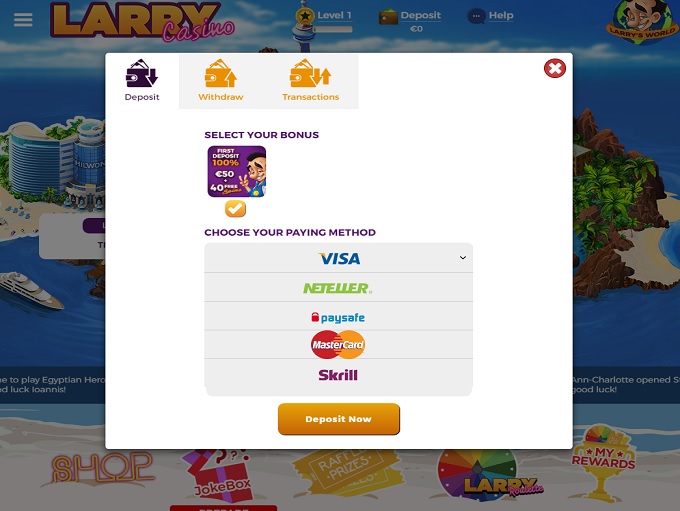Choose Neteller from payment list
The width and height of the screenshot is (680, 511).
pos(339,288)
